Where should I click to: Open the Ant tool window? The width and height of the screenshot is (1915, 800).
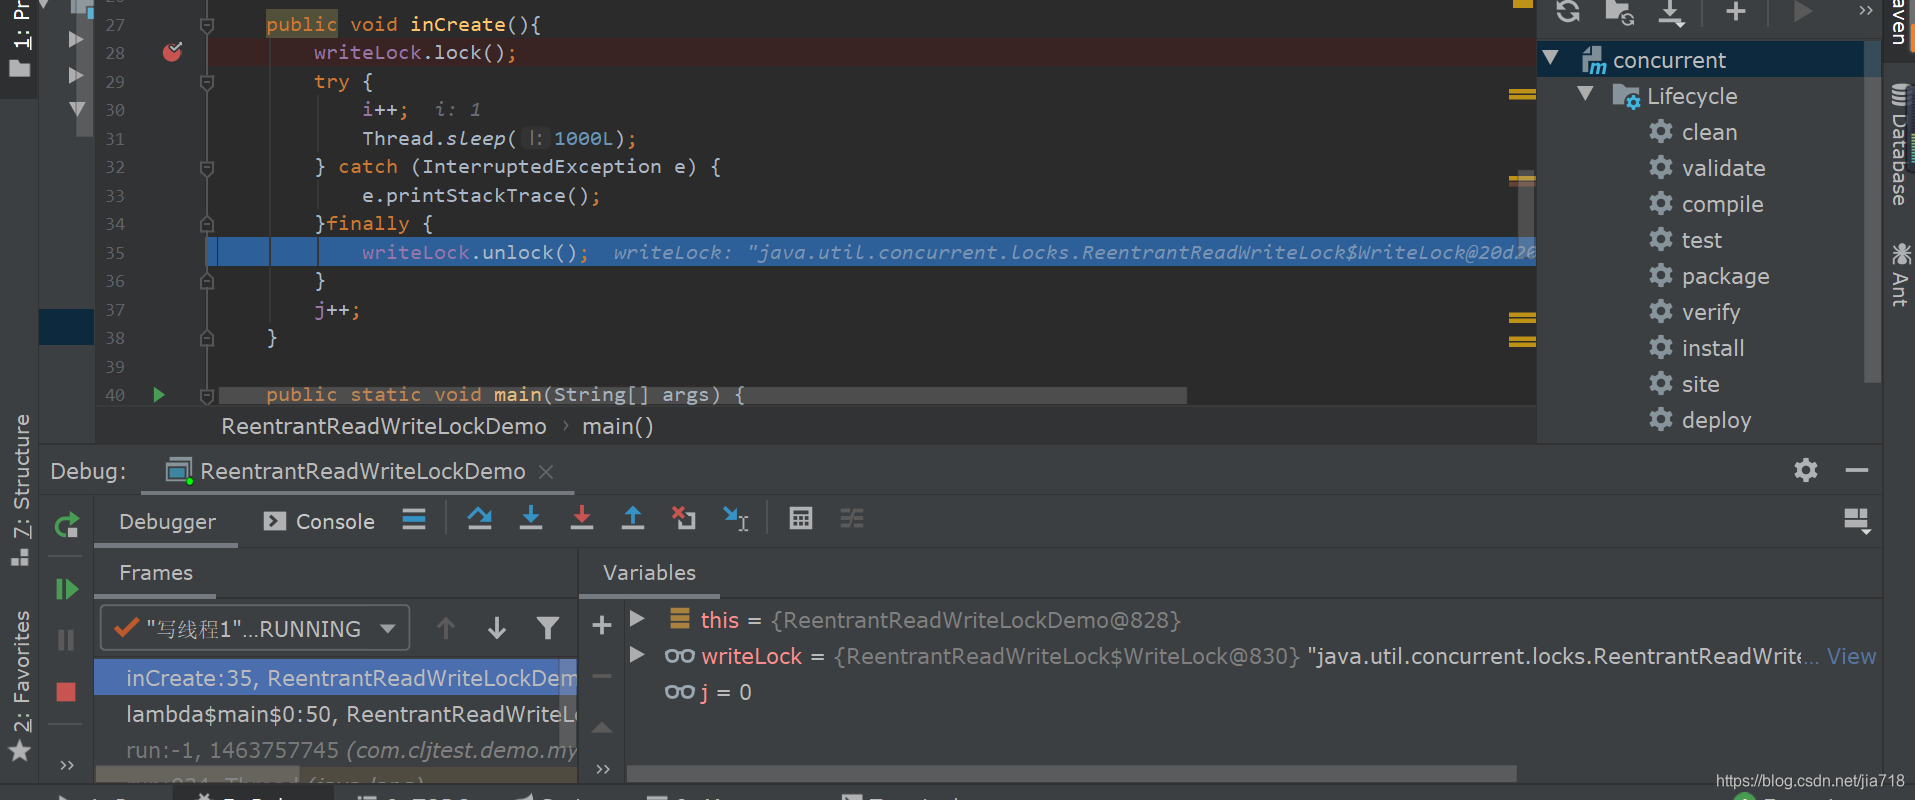(1899, 274)
